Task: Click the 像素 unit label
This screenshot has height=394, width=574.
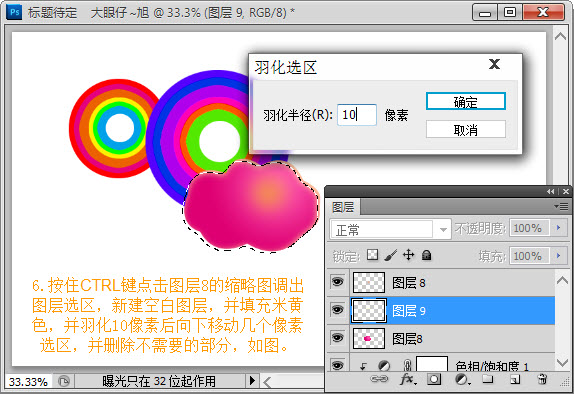Action: pos(396,115)
